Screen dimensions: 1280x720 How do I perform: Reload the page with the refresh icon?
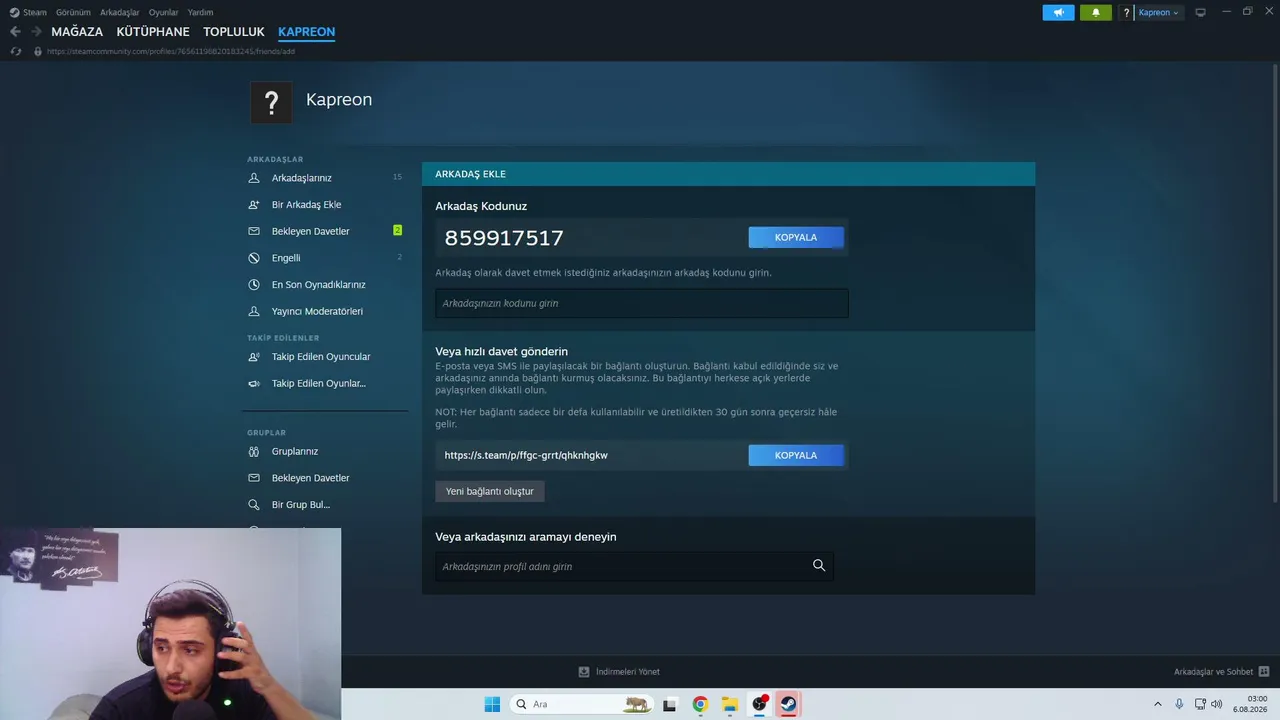pos(15,51)
